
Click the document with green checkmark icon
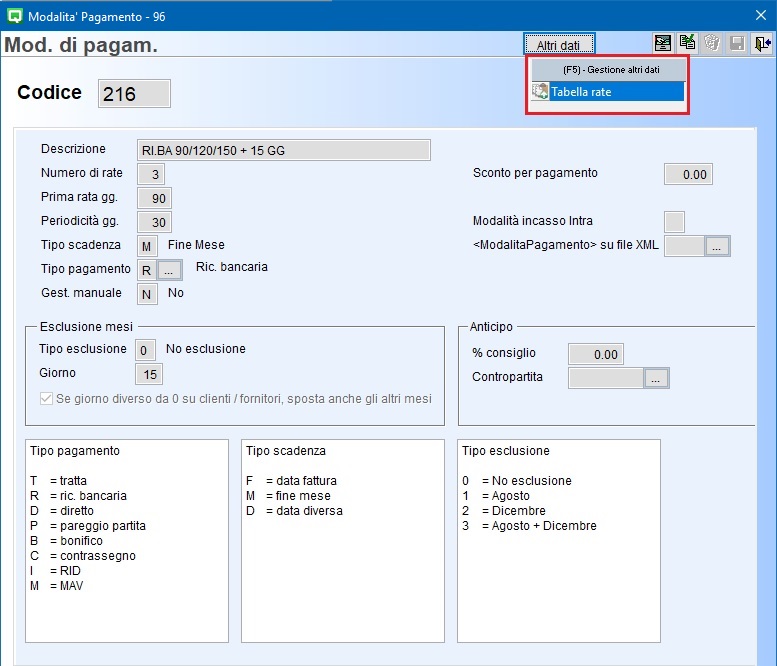click(688, 43)
